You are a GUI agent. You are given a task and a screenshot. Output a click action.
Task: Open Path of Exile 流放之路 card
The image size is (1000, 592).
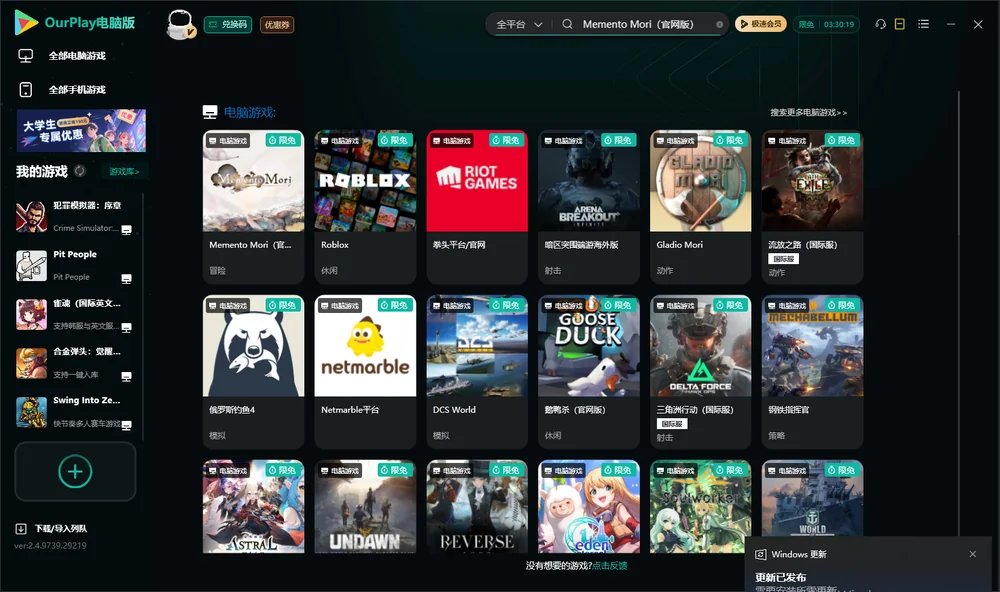(812, 207)
